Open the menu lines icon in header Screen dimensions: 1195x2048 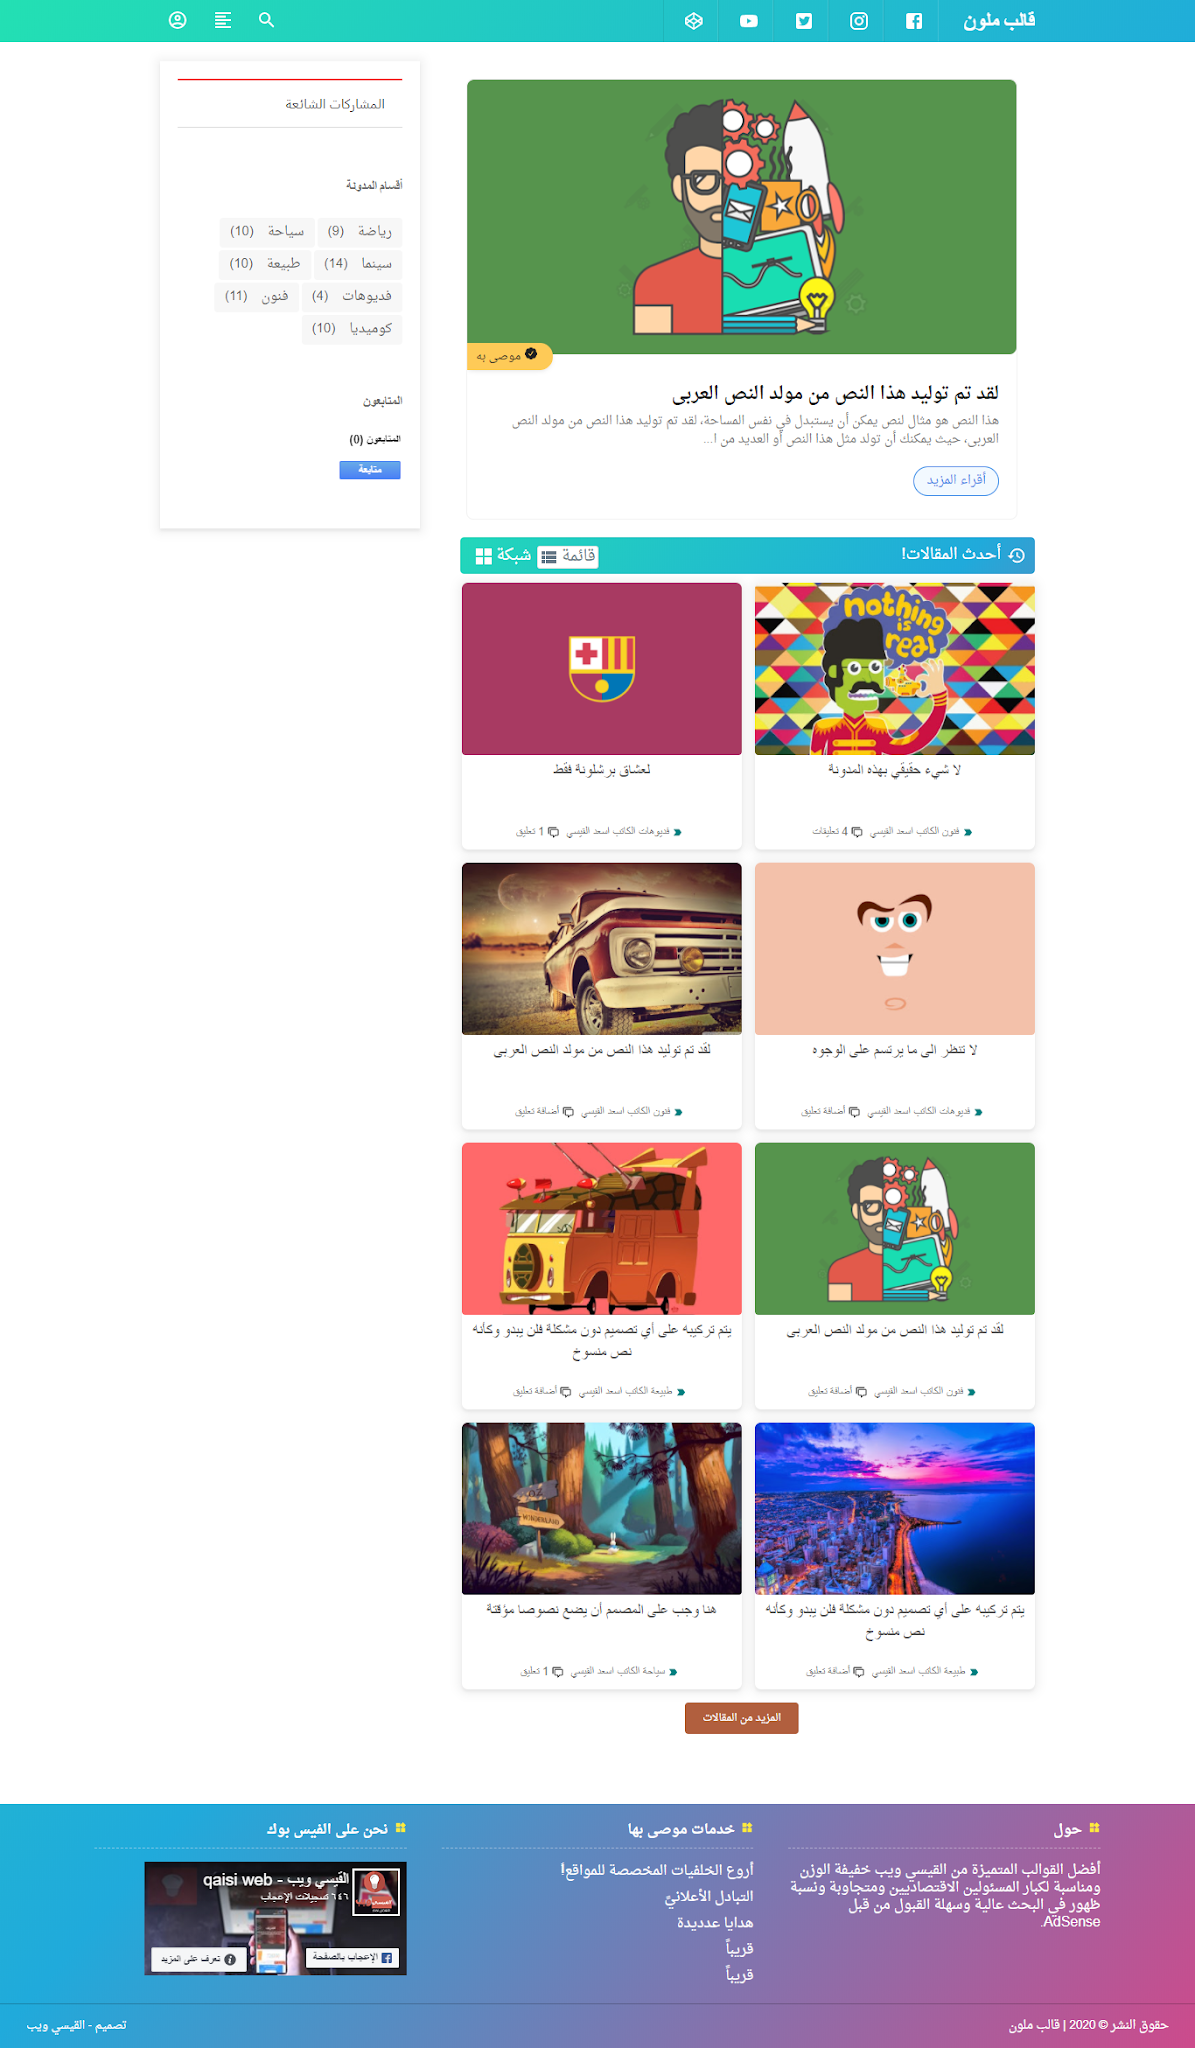[222, 20]
